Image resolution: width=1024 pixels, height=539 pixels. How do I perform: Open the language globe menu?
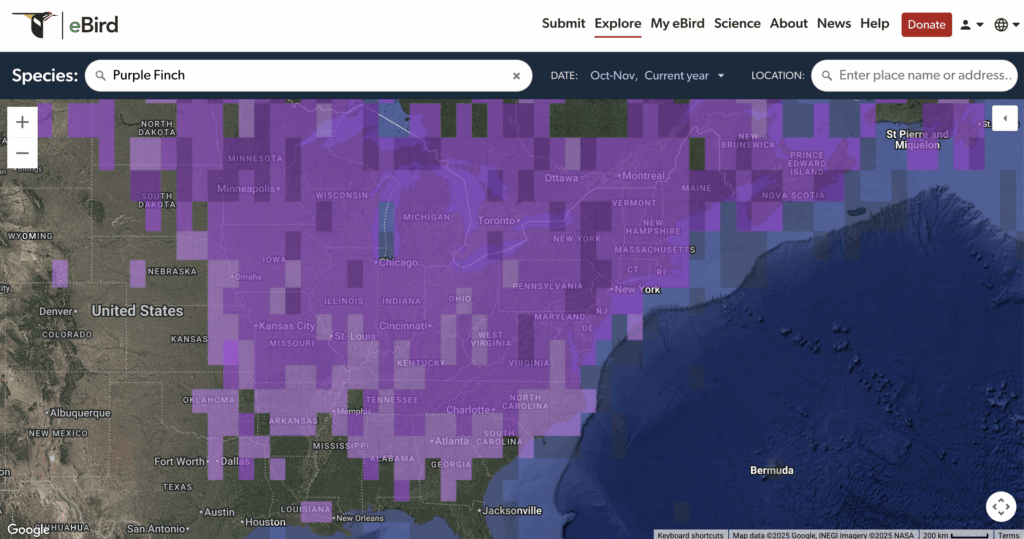tap(1006, 25)
